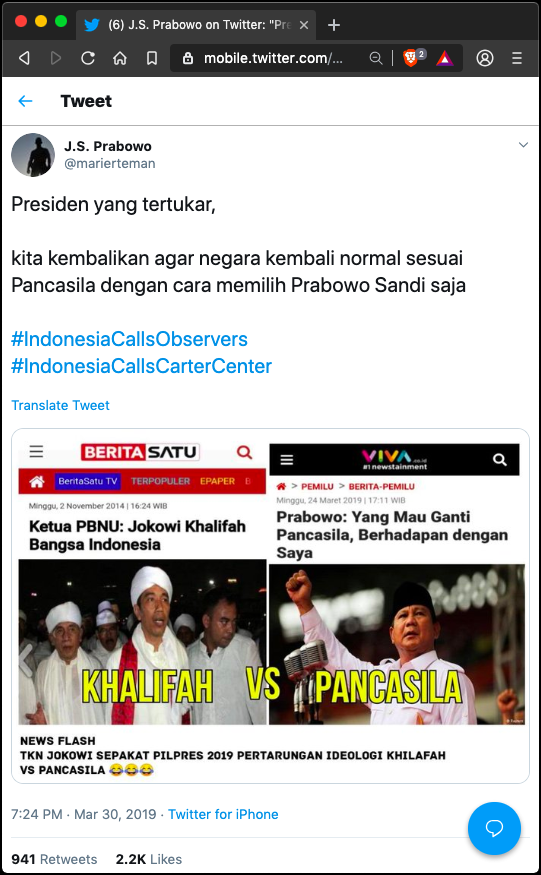Open the browser home page icon
This screenshot has width=541, height=875.
(120, 58)
